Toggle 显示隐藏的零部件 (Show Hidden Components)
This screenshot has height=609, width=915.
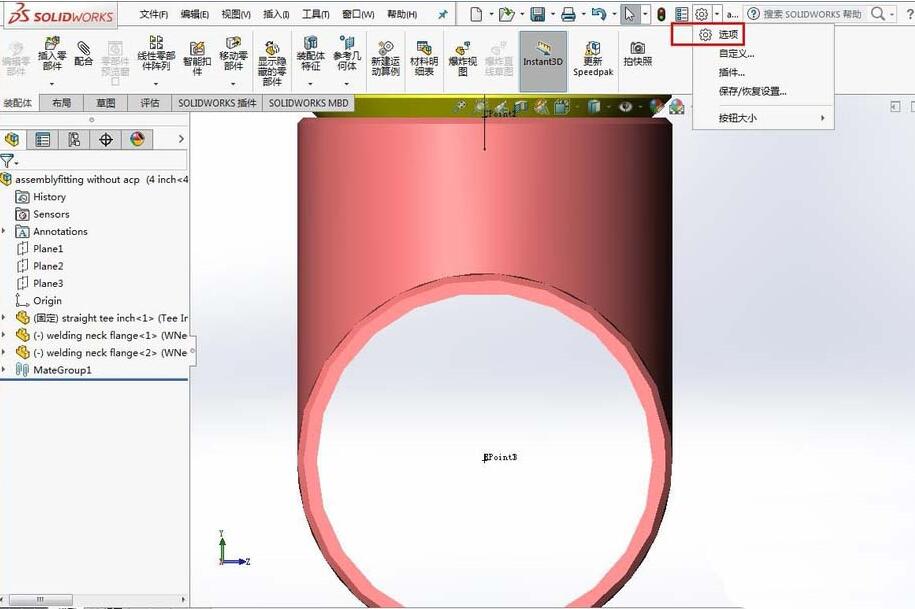[x=272, y=57]
